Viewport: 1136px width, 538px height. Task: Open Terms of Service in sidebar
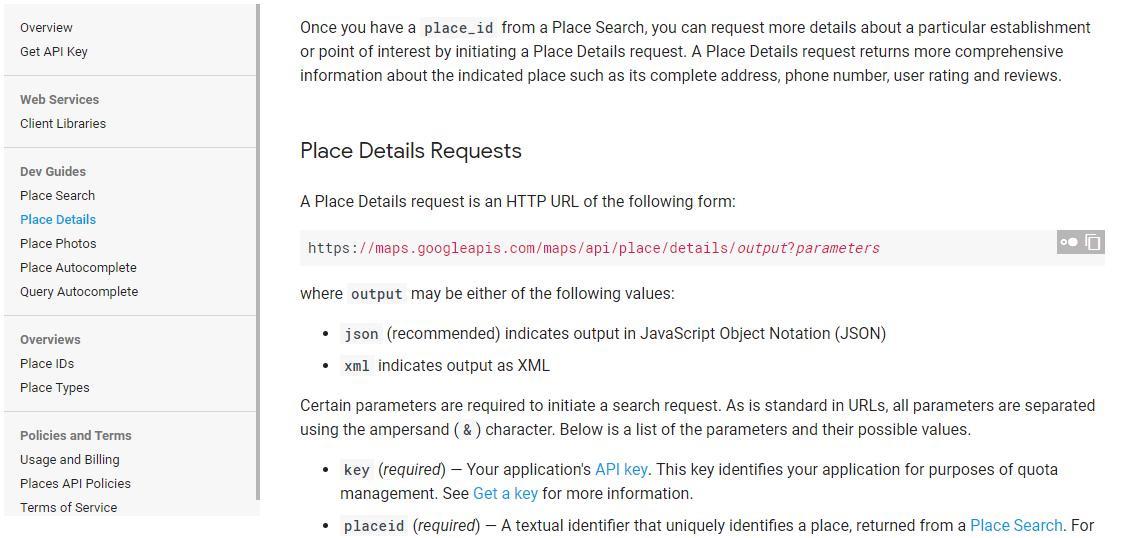click(x=68, y=508)
